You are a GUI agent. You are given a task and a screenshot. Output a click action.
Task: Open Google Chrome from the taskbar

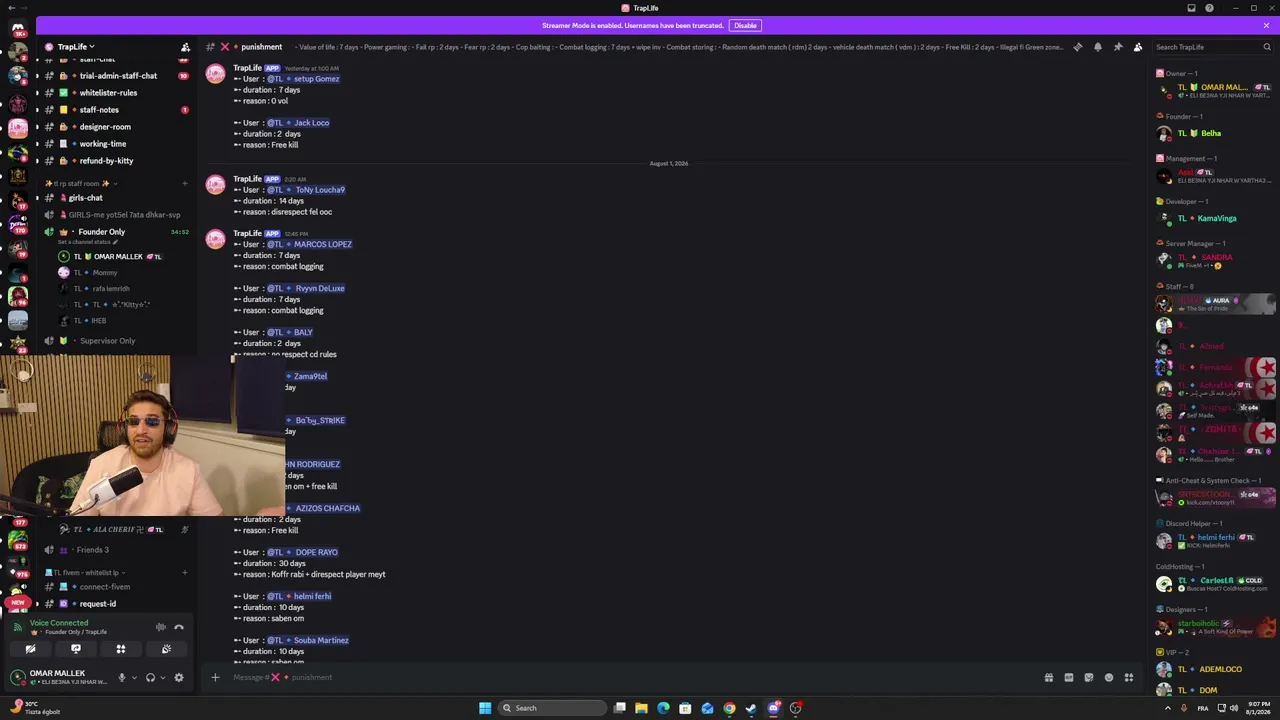tap(729, 708)
